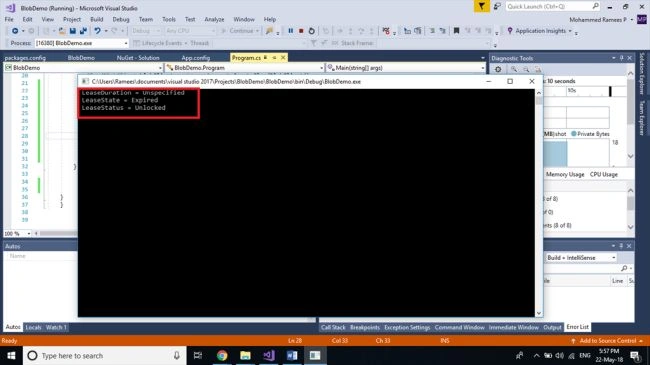Viewport: 650px width, 365px height.
Task: Open the Continue button dropdown arrow
Action: point(257,31)
